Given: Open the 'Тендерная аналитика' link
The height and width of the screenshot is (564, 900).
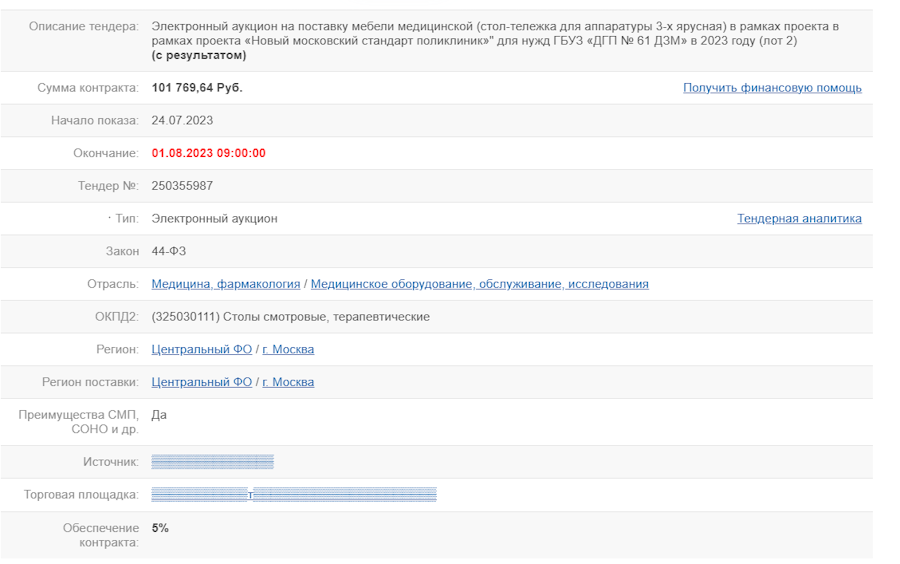Looking at the screenshot, I should pyautogui.click(x=799, y=219).
